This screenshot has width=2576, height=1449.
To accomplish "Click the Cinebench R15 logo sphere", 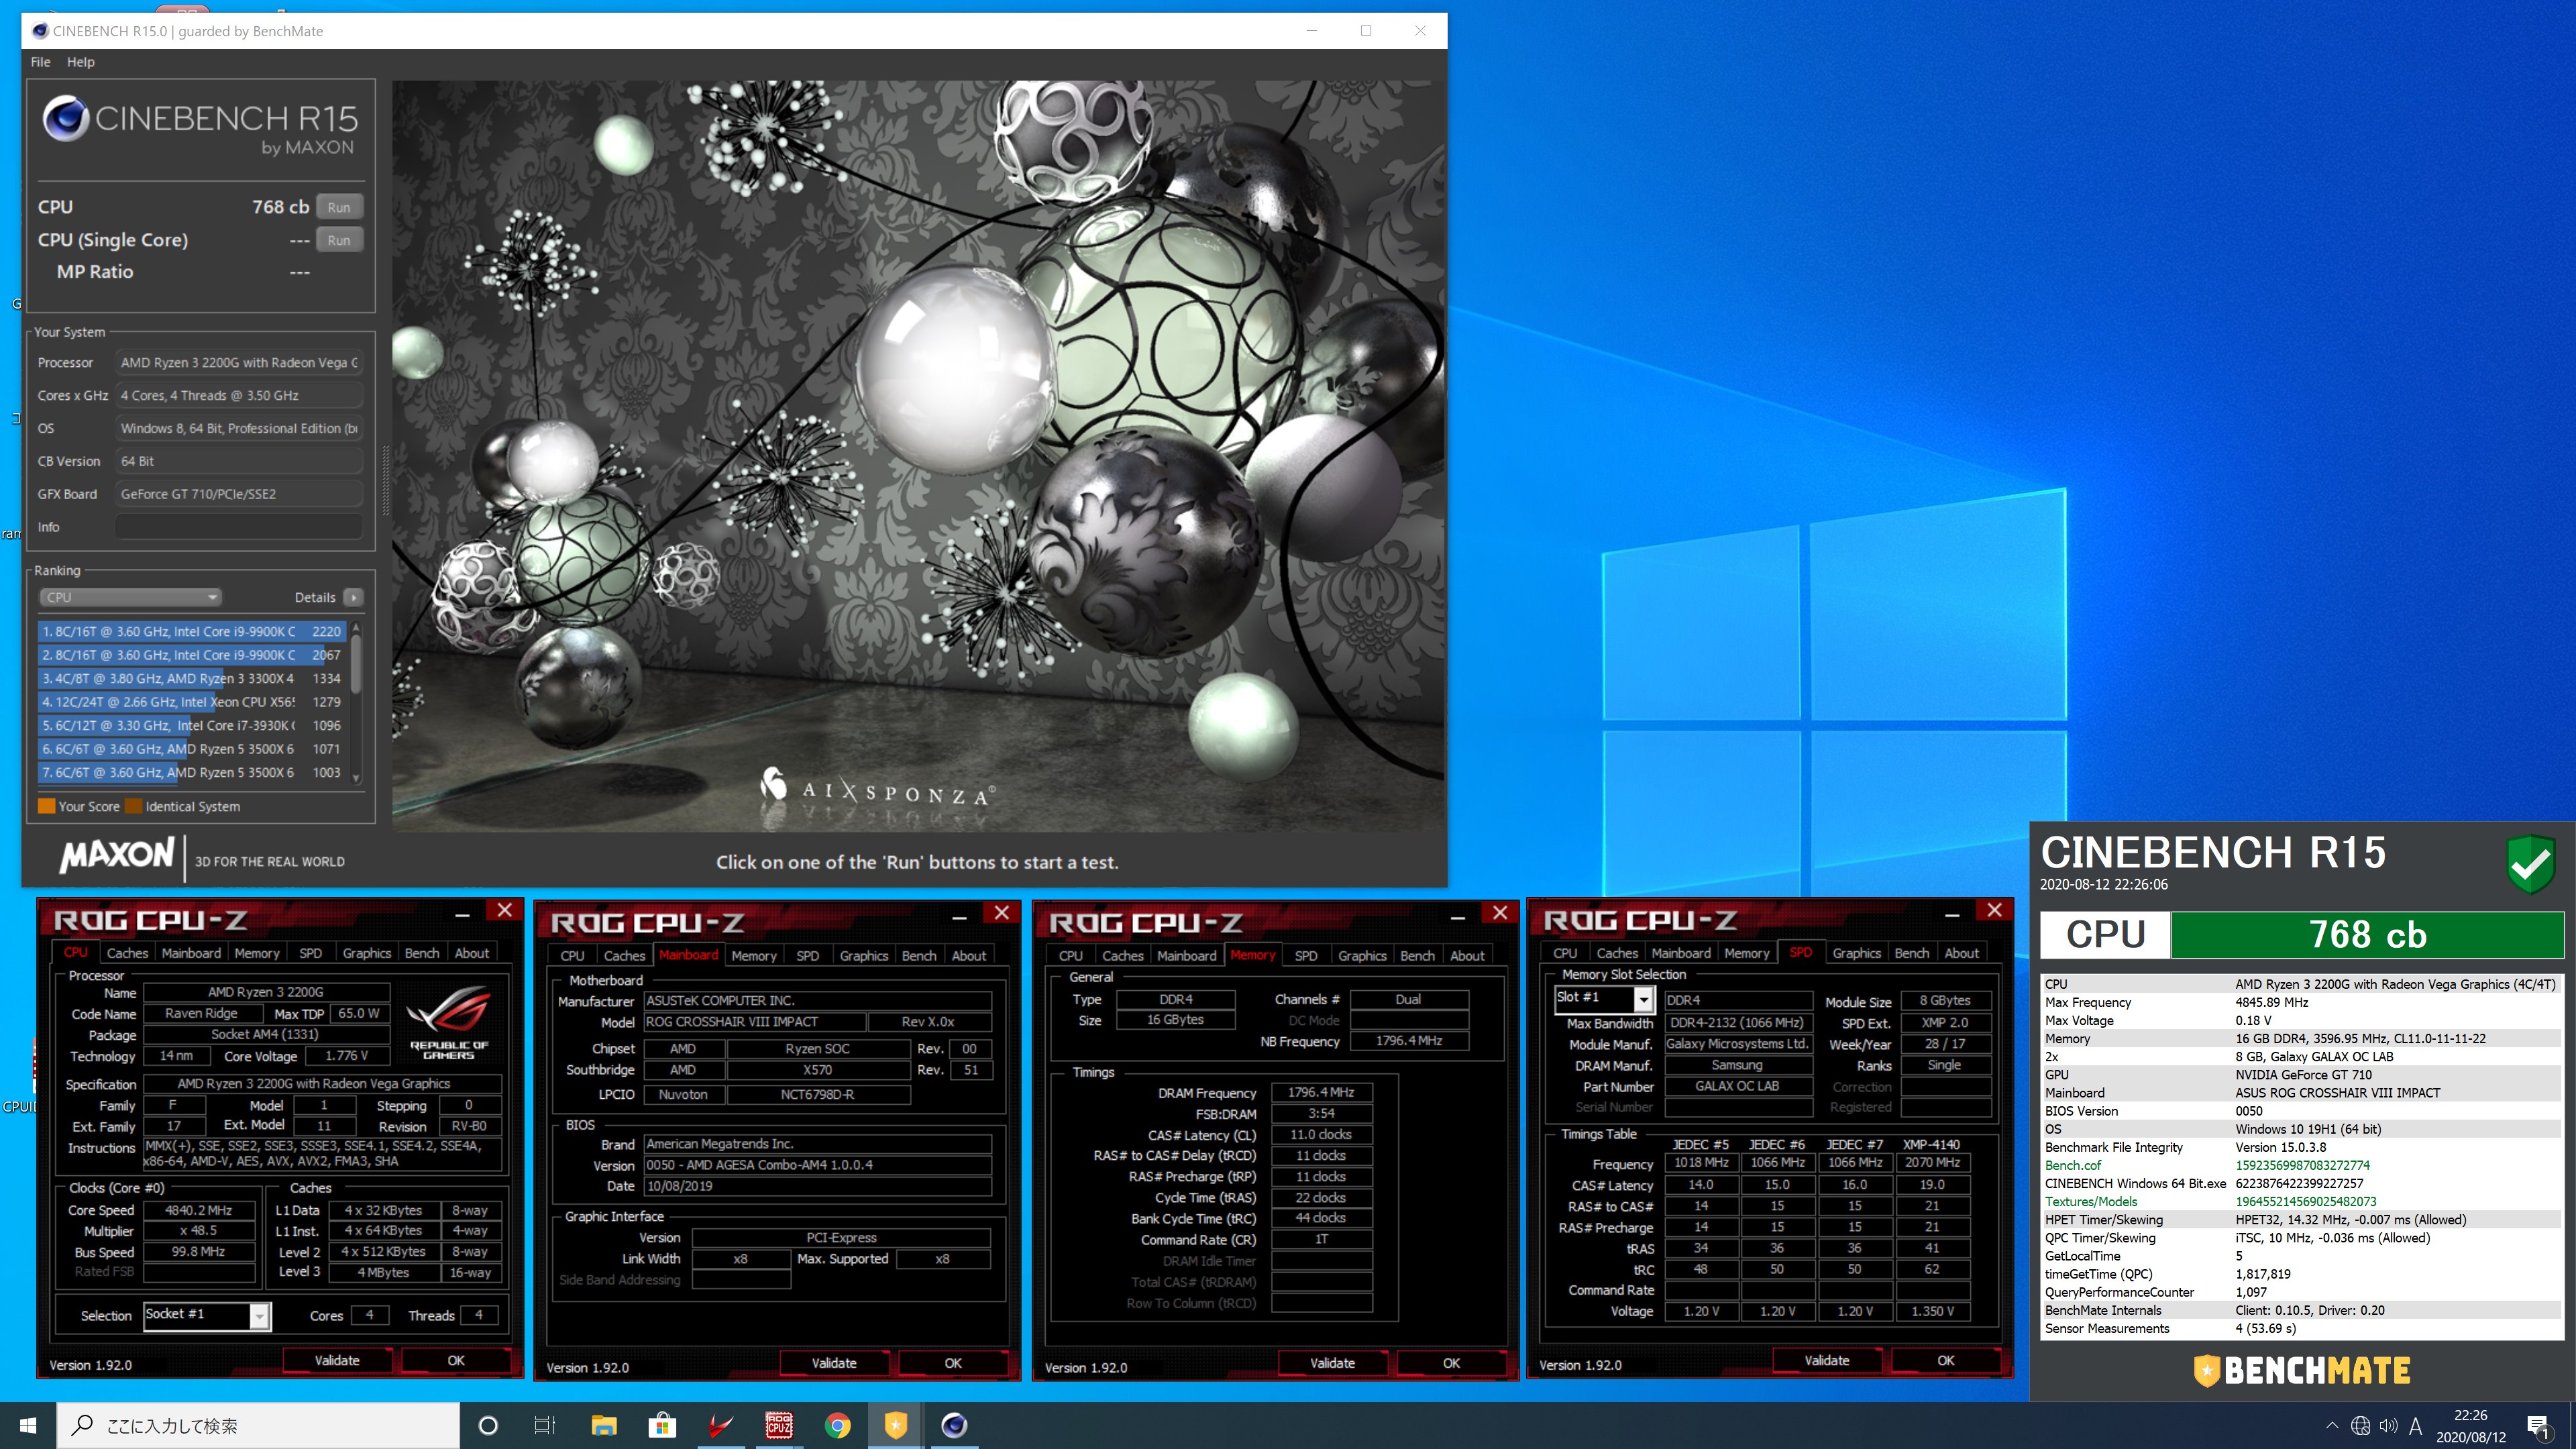I will (66, 119).
